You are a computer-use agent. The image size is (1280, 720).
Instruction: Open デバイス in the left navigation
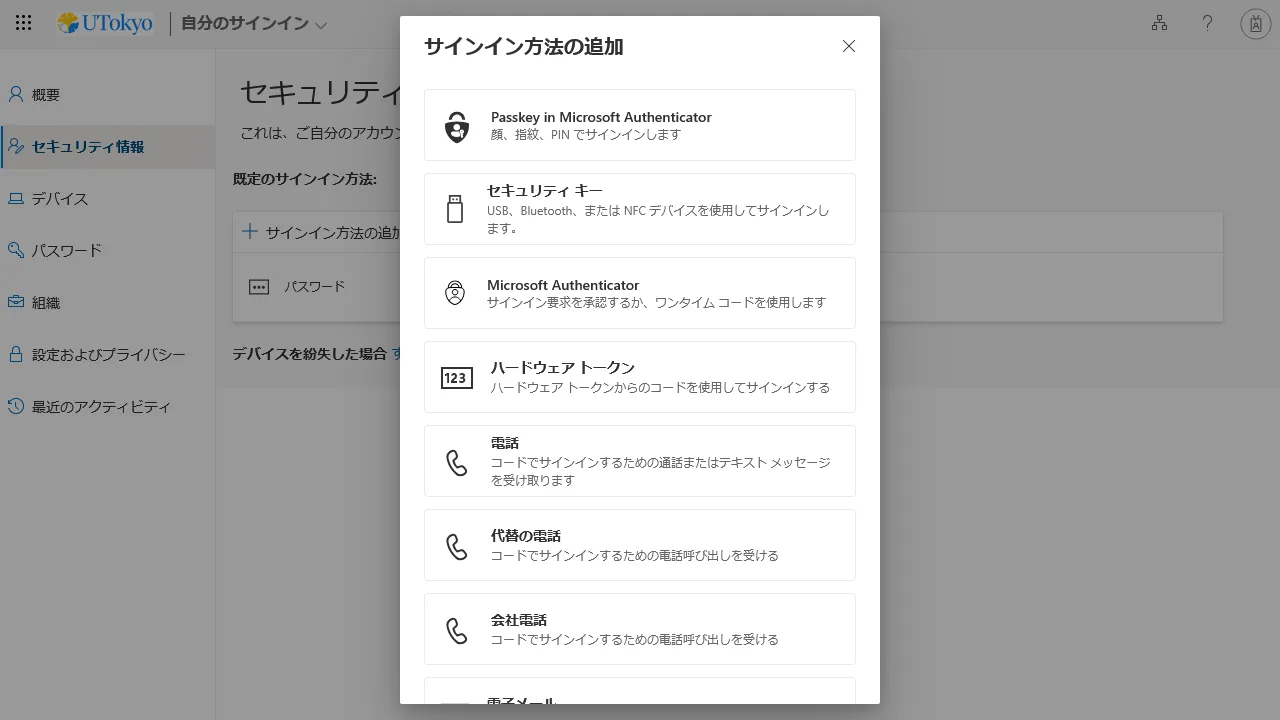click(60, 199)
